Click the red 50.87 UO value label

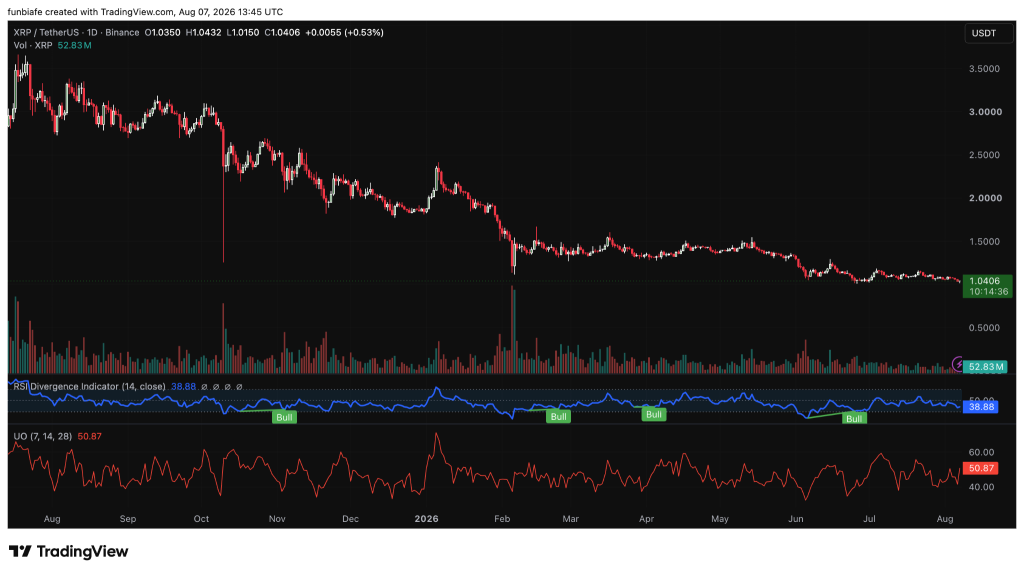click(x=980, y=468)
